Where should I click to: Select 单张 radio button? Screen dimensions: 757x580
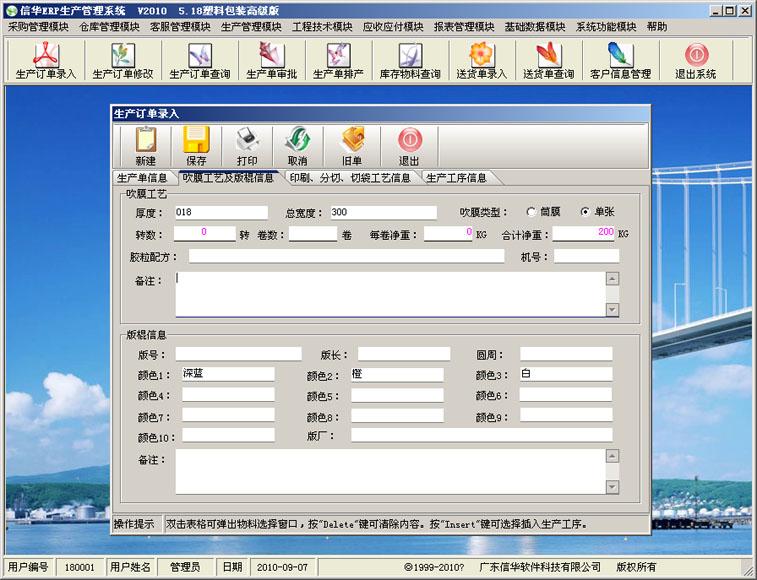pos(585,212)
